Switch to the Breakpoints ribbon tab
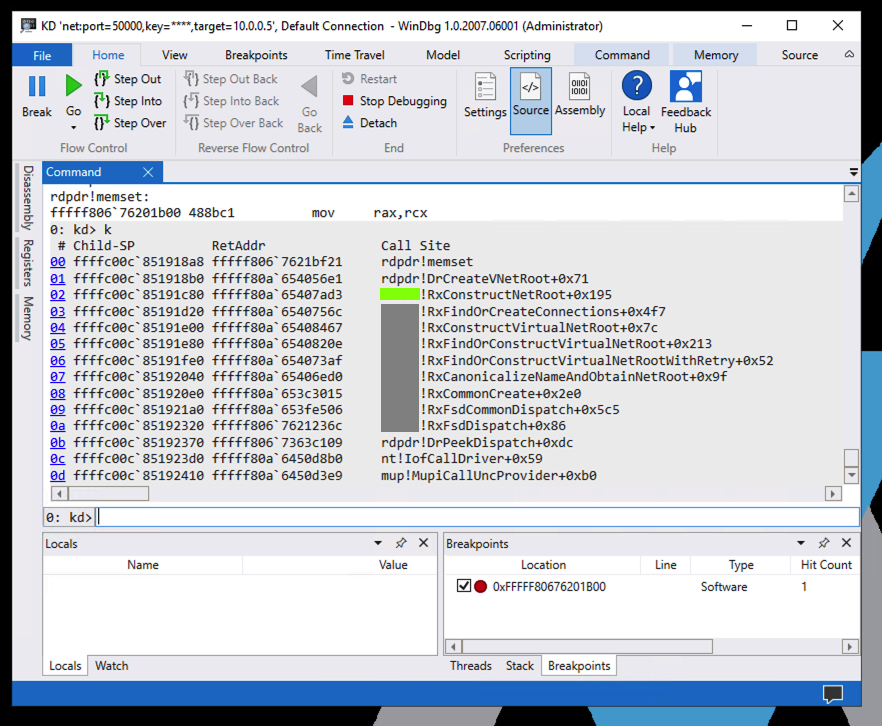Image resolution: width=882 pixels, height=726 pixels. pos(256,55)
